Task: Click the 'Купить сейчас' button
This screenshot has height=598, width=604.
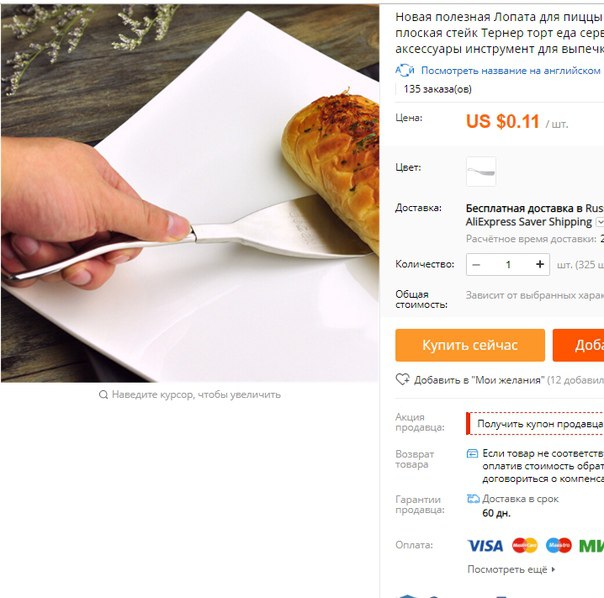Action: (x=470, y=345)
